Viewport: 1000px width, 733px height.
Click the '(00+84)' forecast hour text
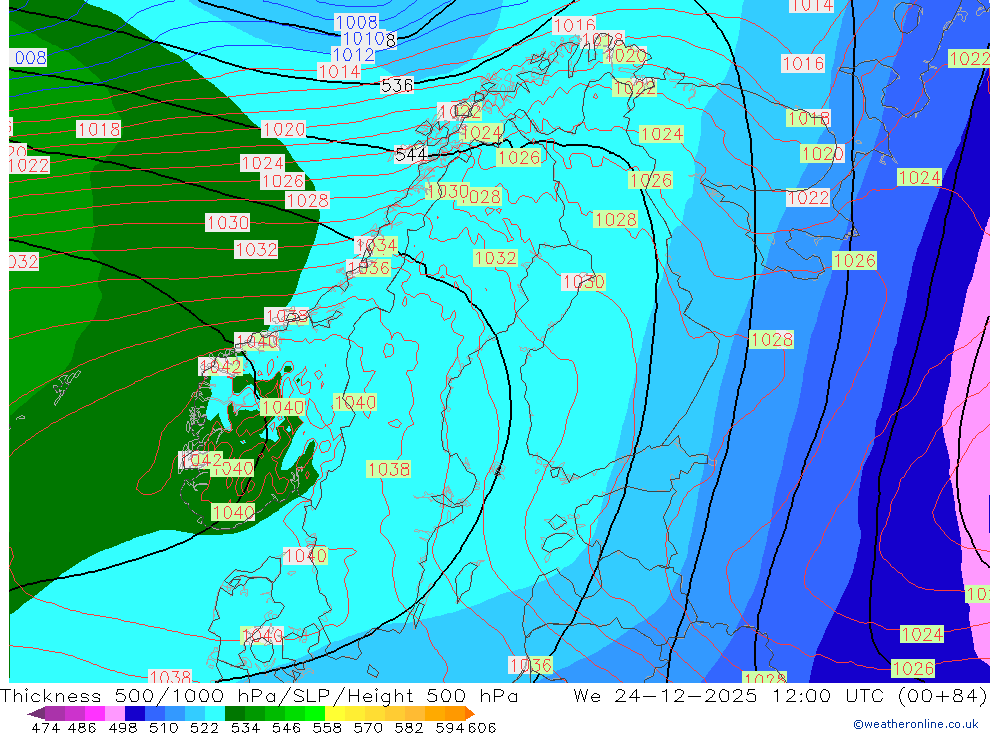(x=943, y=695)
